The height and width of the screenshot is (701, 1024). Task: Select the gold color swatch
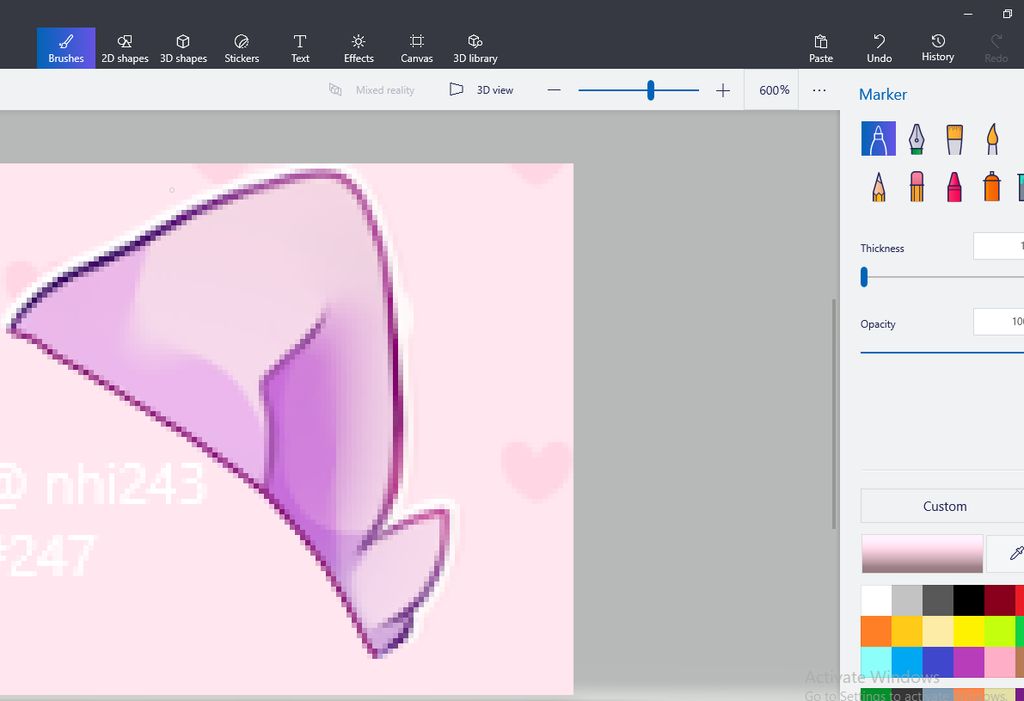coord(907,631)
